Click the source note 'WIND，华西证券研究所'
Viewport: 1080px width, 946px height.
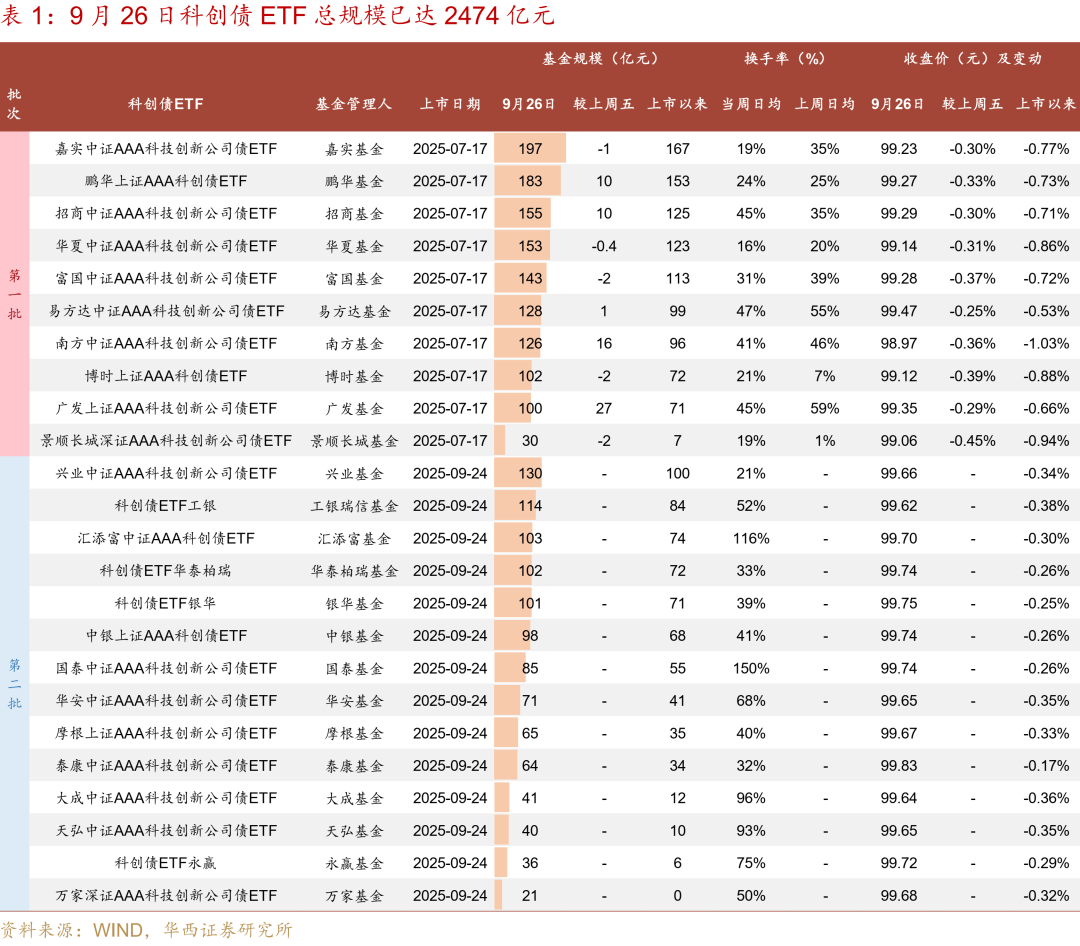pos(192,930)
